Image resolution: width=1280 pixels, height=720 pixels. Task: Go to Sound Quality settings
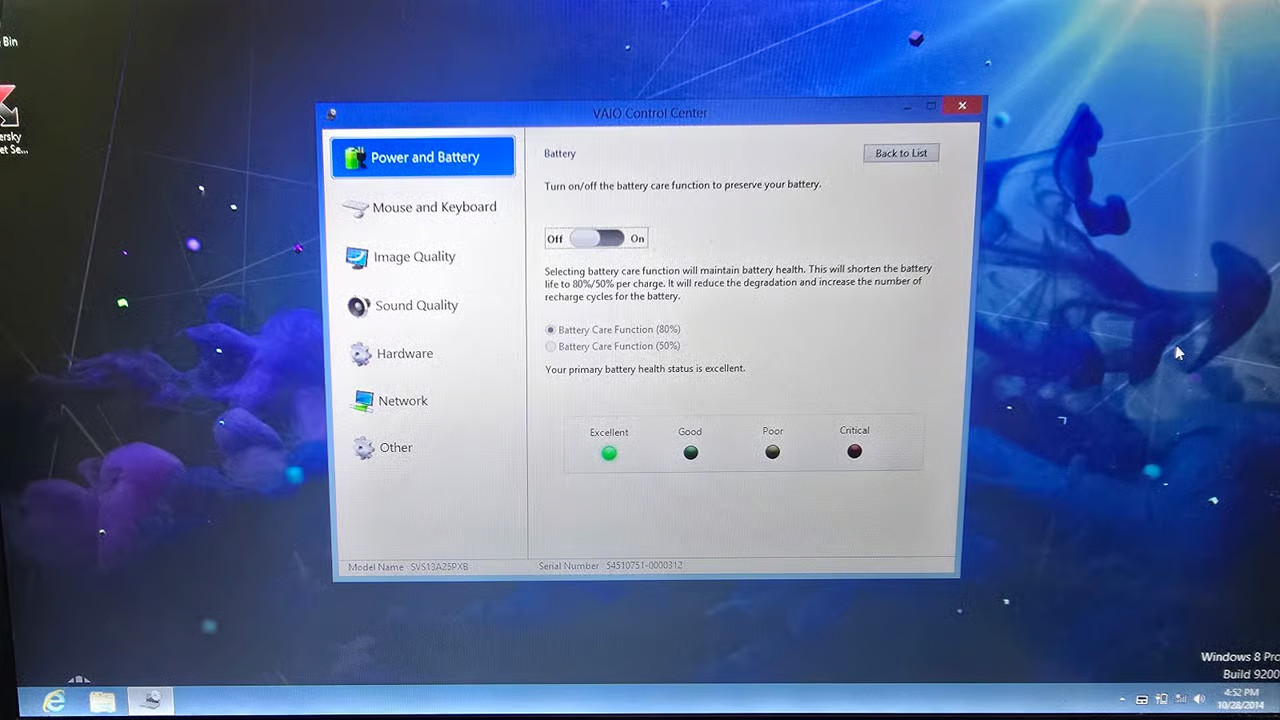[x=403, y=306]
